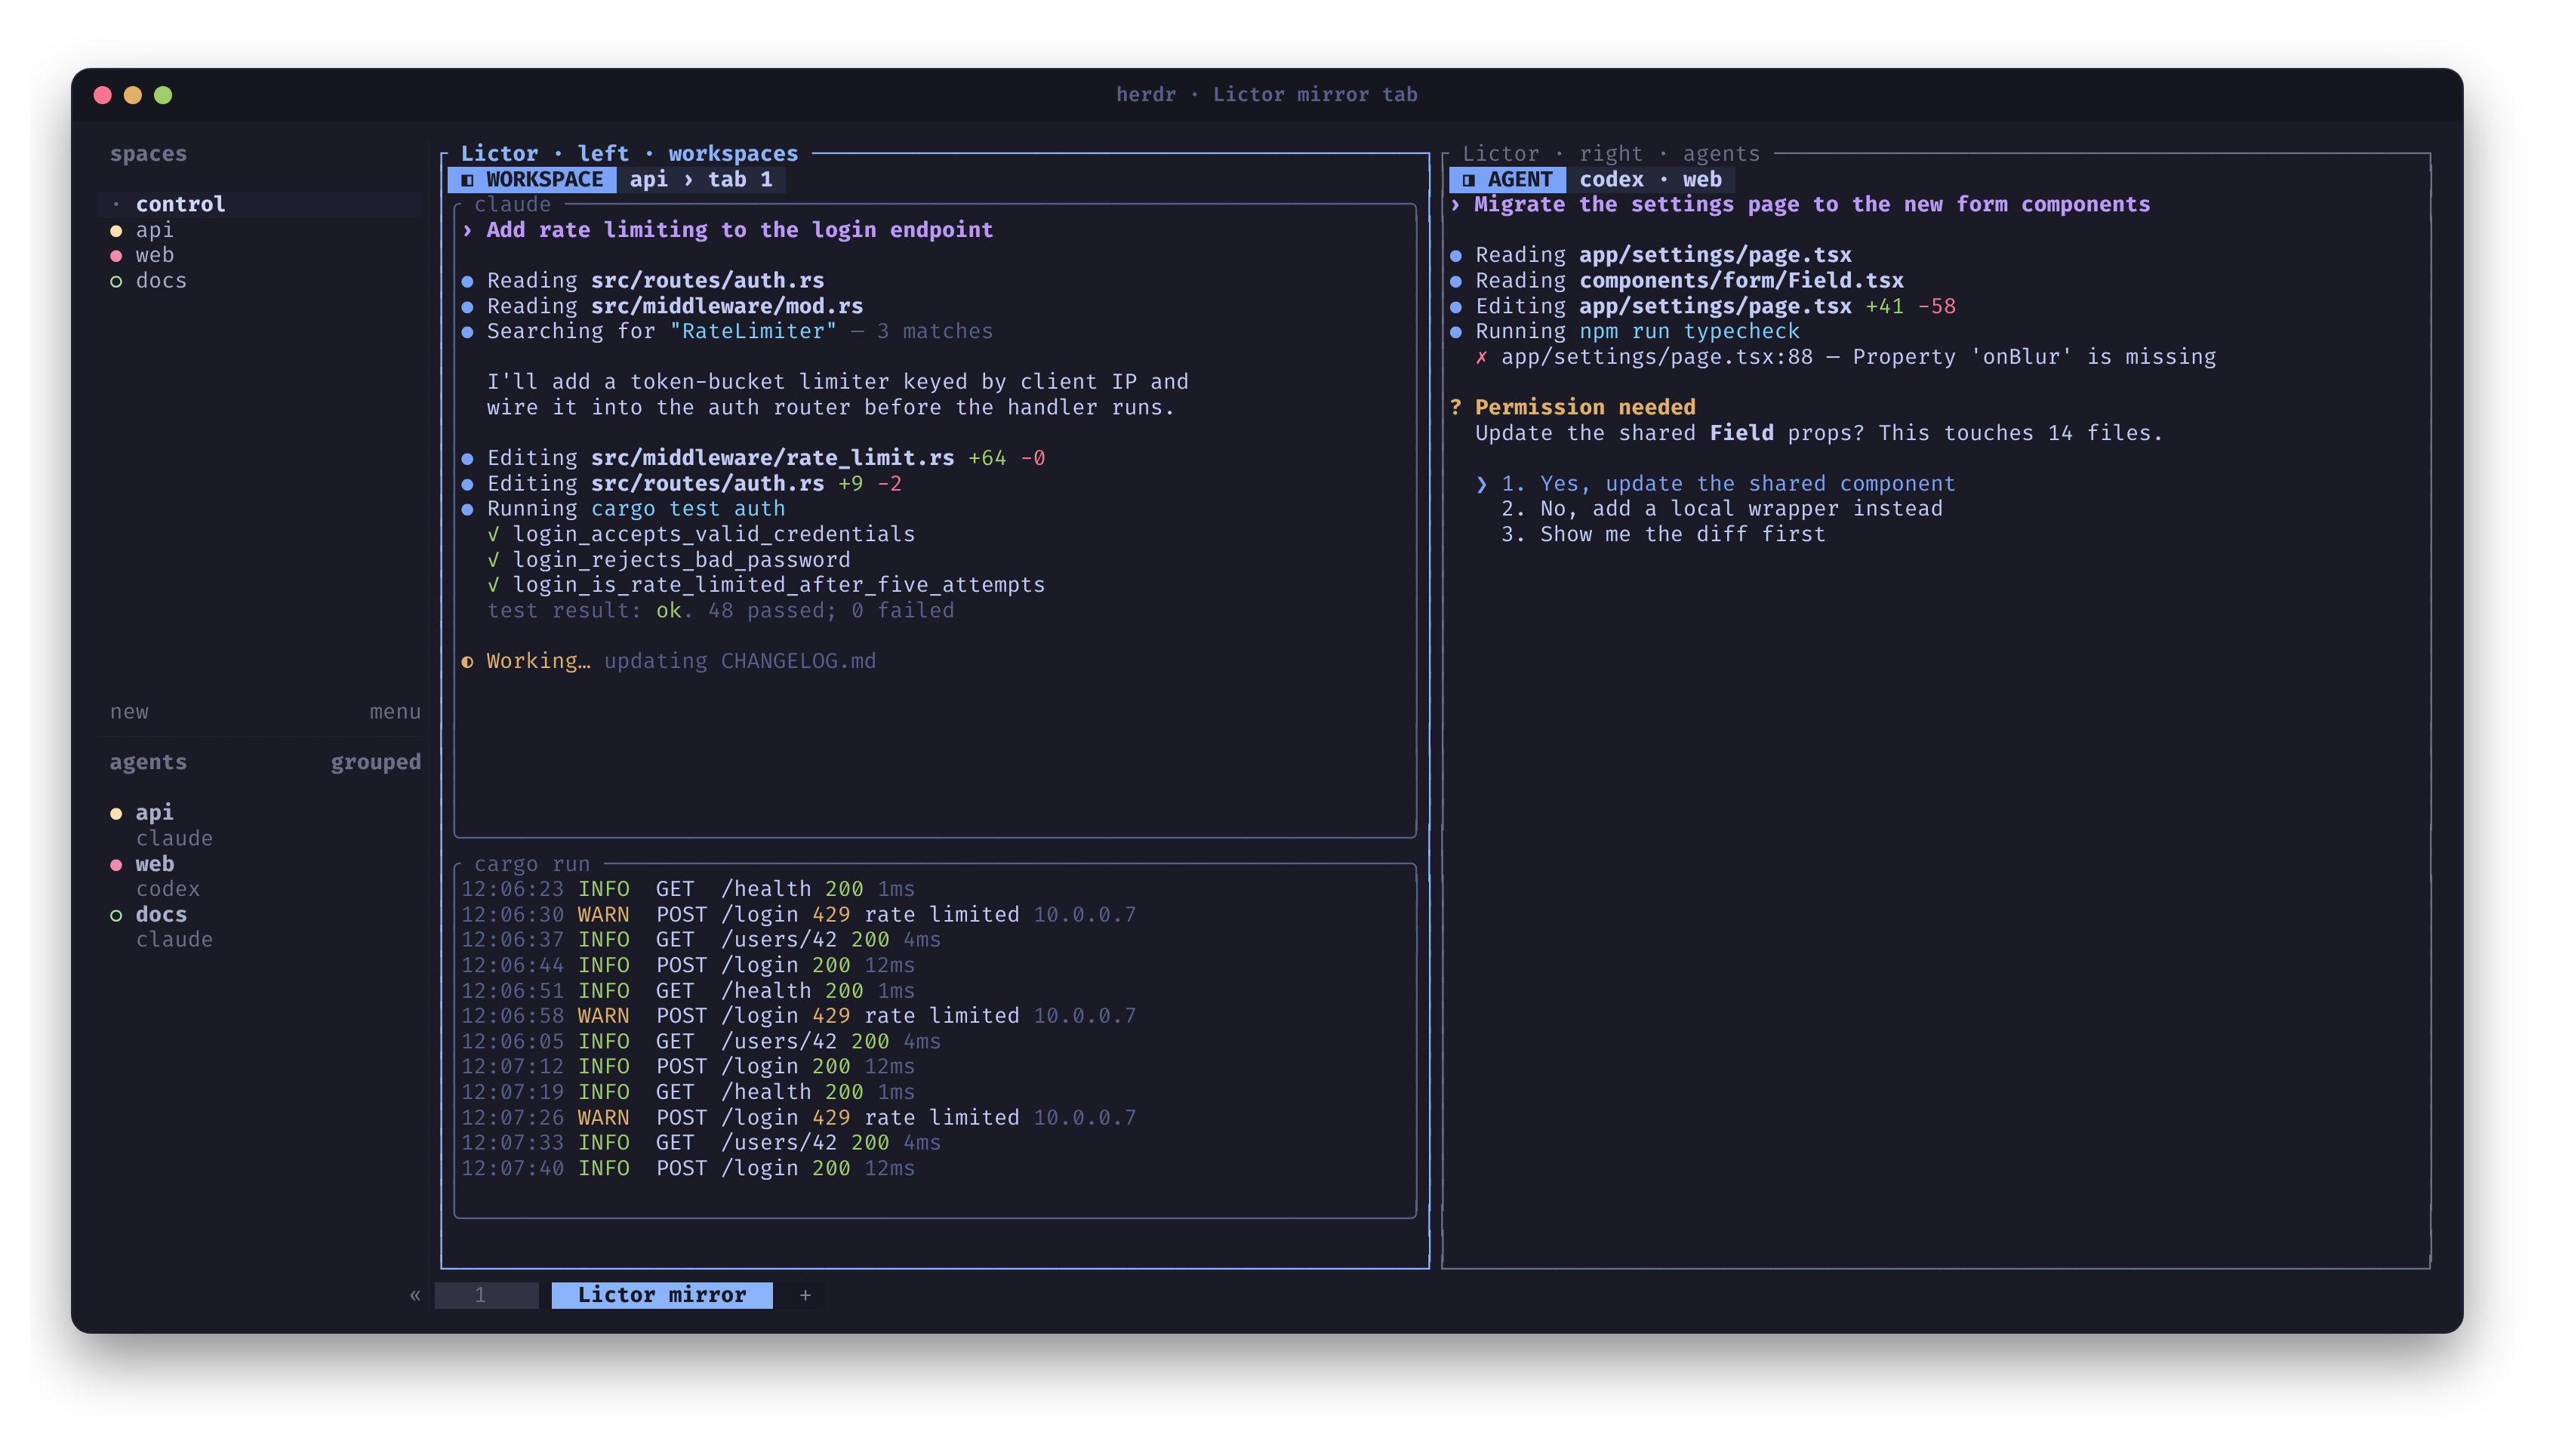2559x1456 pixels.
Task: Click the Migrate the settings page prompt
Action: click(x=1800, y=204)
